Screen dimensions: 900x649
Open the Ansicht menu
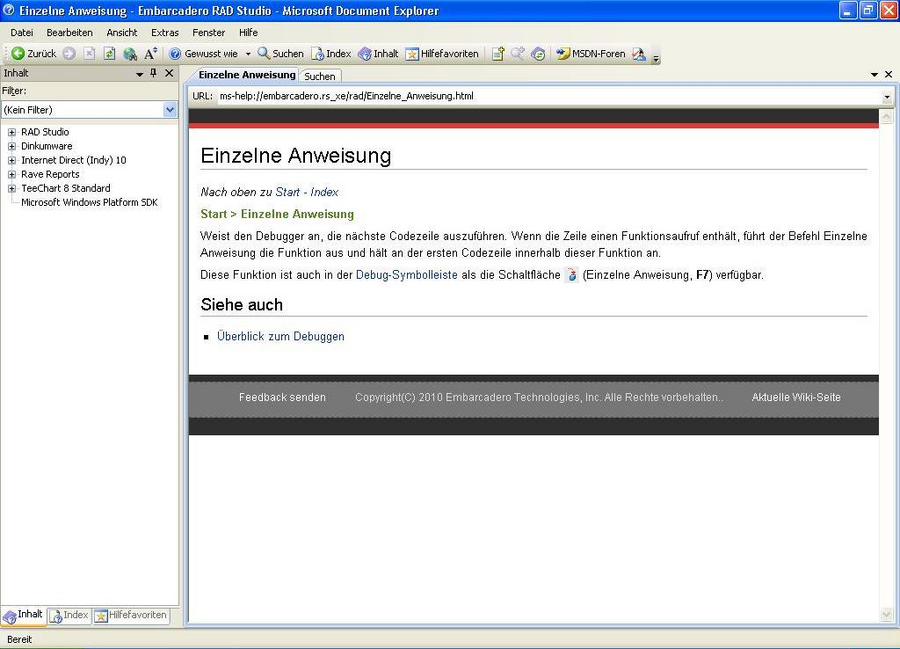(x=122, y=33)
